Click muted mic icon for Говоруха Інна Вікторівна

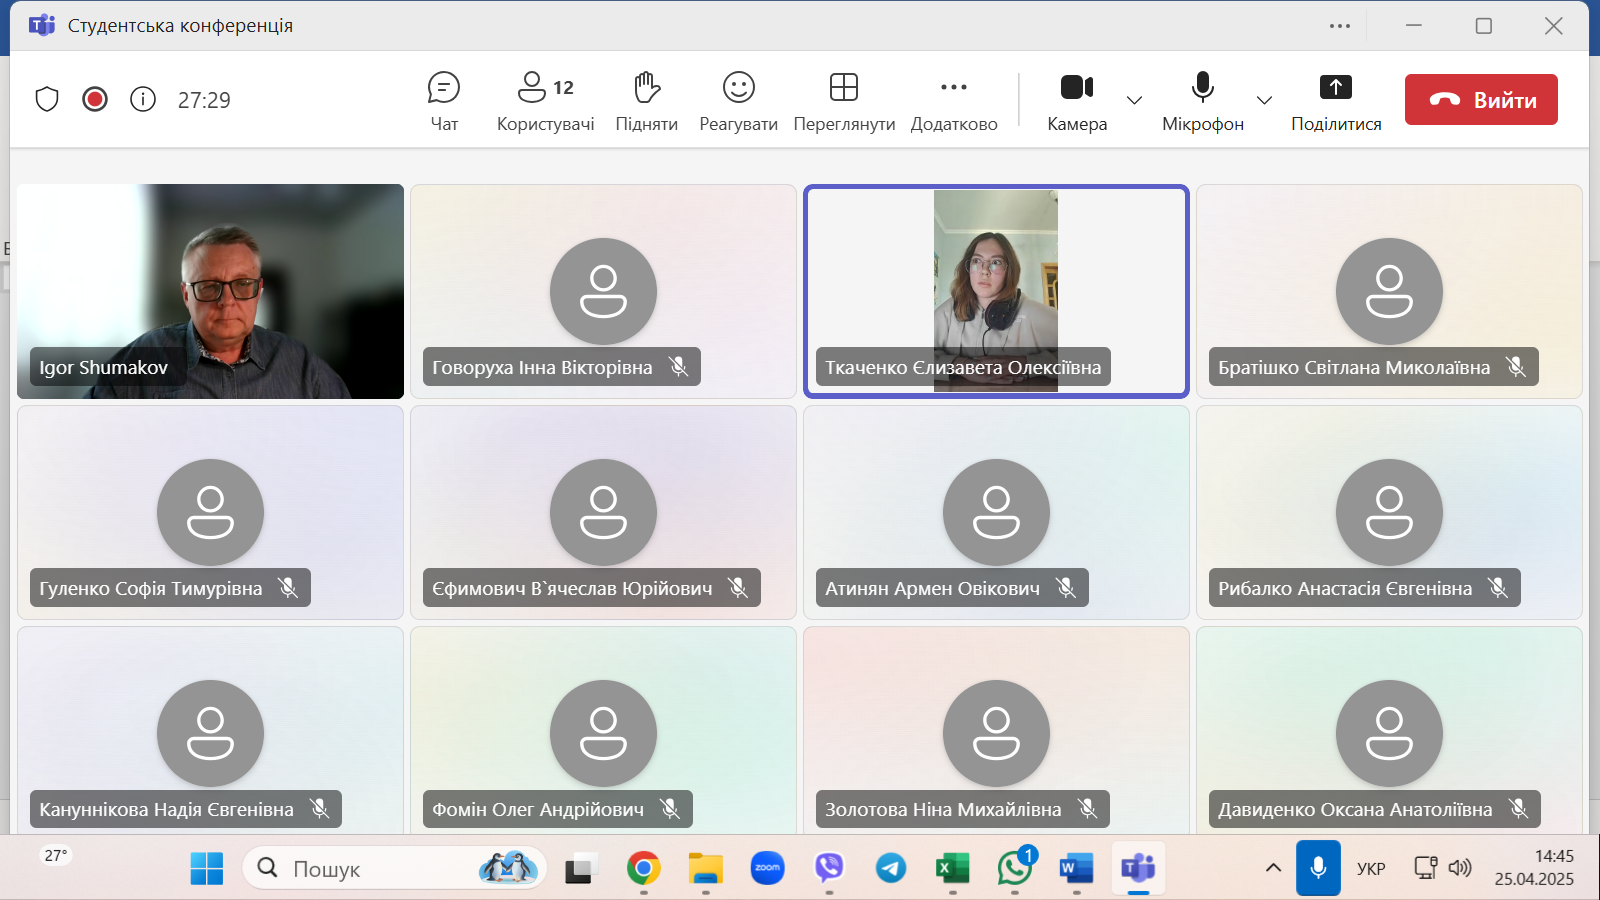(x=679, y=367)
